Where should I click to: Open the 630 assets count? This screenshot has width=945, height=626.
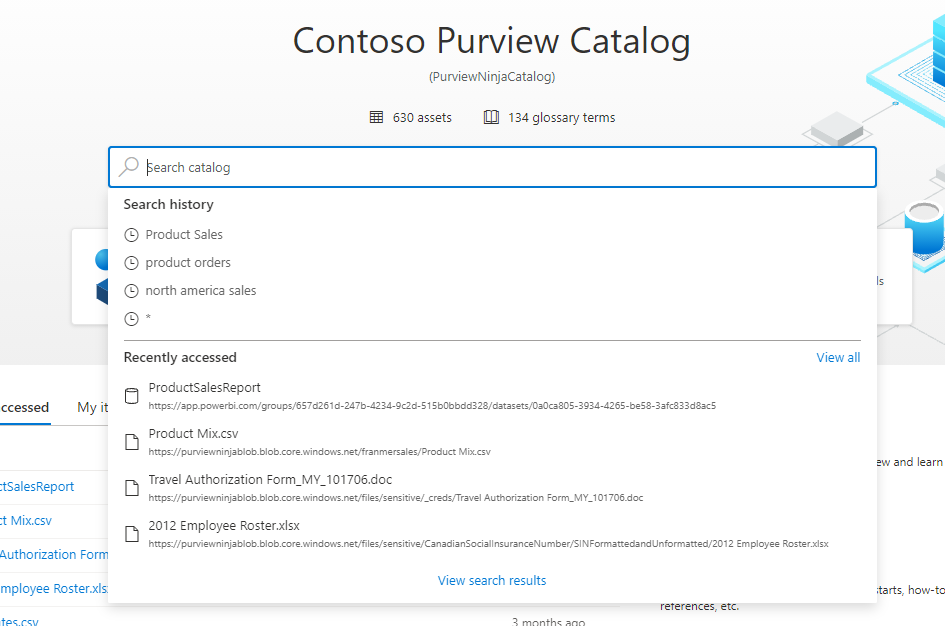coord(422,117)
